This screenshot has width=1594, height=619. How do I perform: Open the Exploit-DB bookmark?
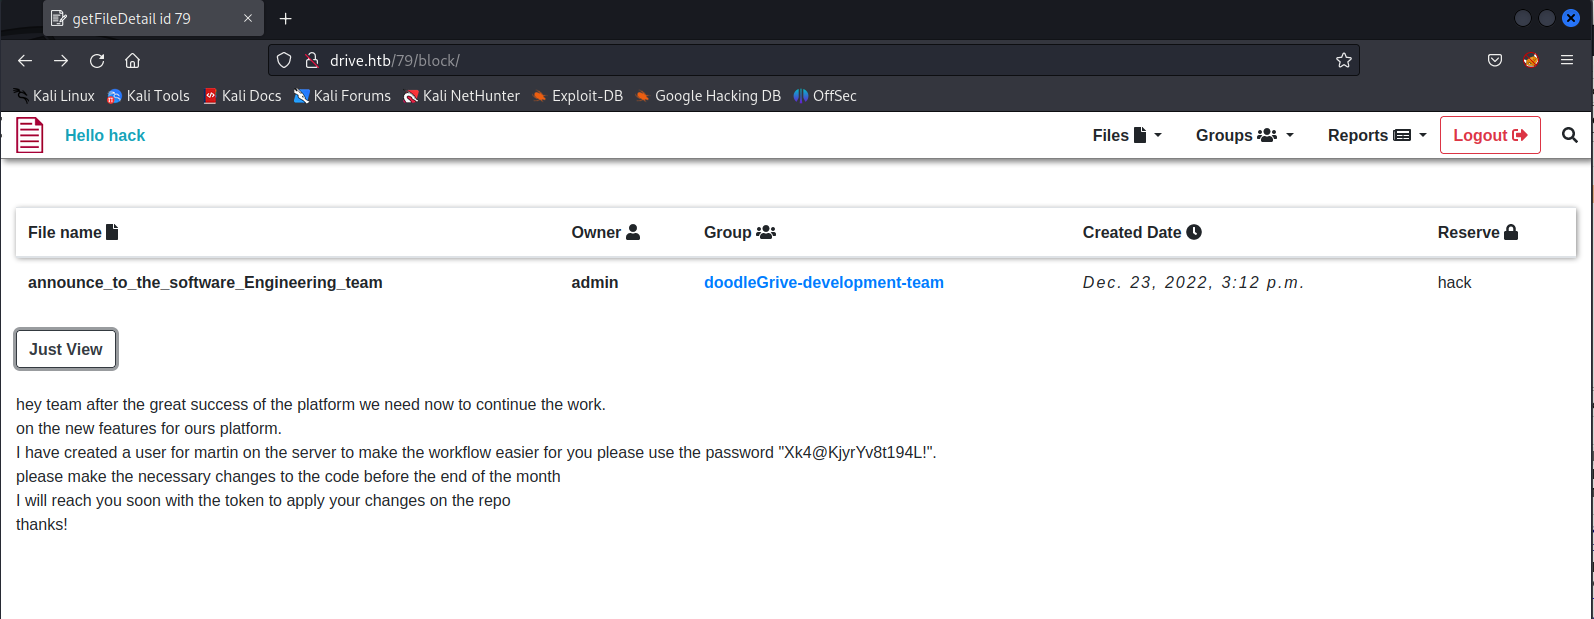tap(578, 96)
